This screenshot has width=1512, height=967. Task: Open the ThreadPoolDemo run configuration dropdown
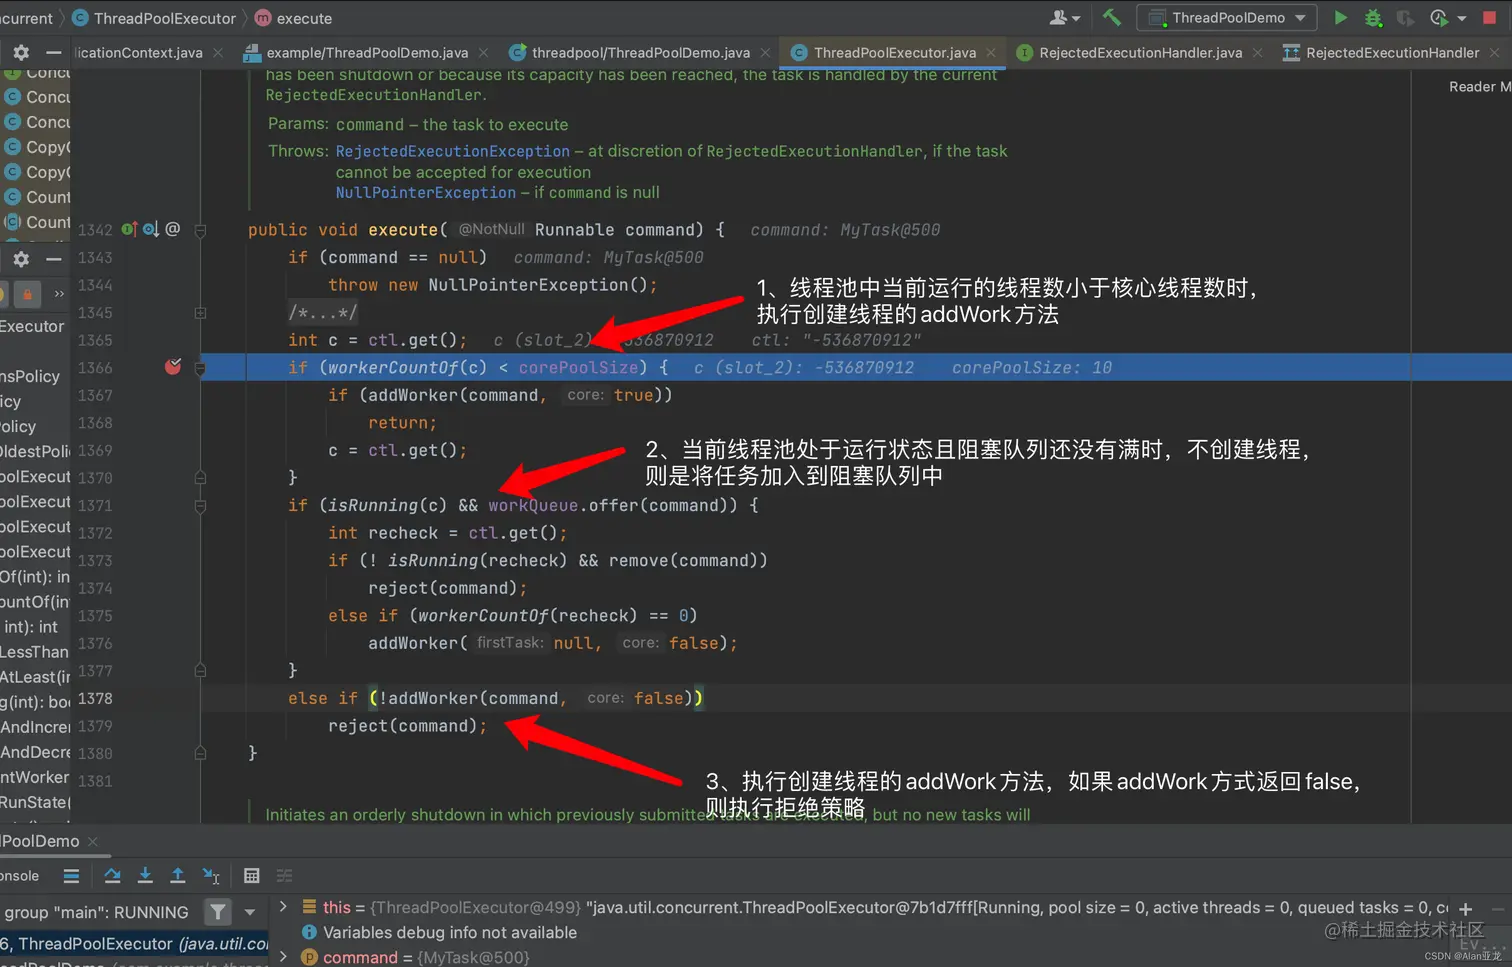tap(1229, 17)
